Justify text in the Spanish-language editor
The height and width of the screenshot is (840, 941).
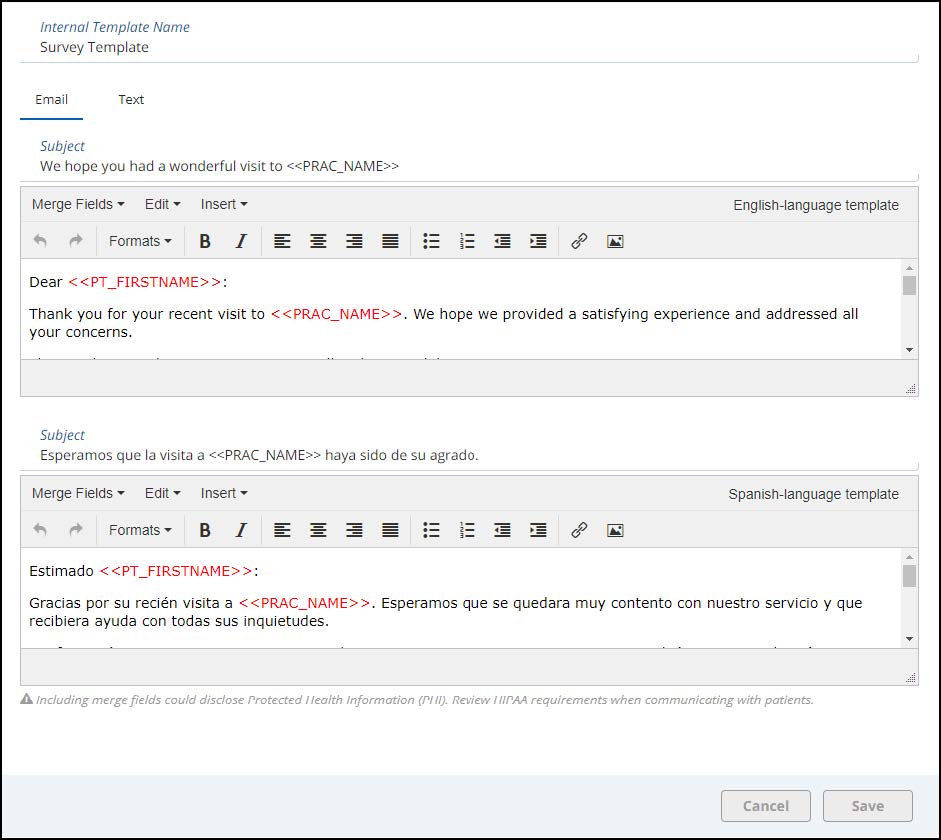pos(390,530)
